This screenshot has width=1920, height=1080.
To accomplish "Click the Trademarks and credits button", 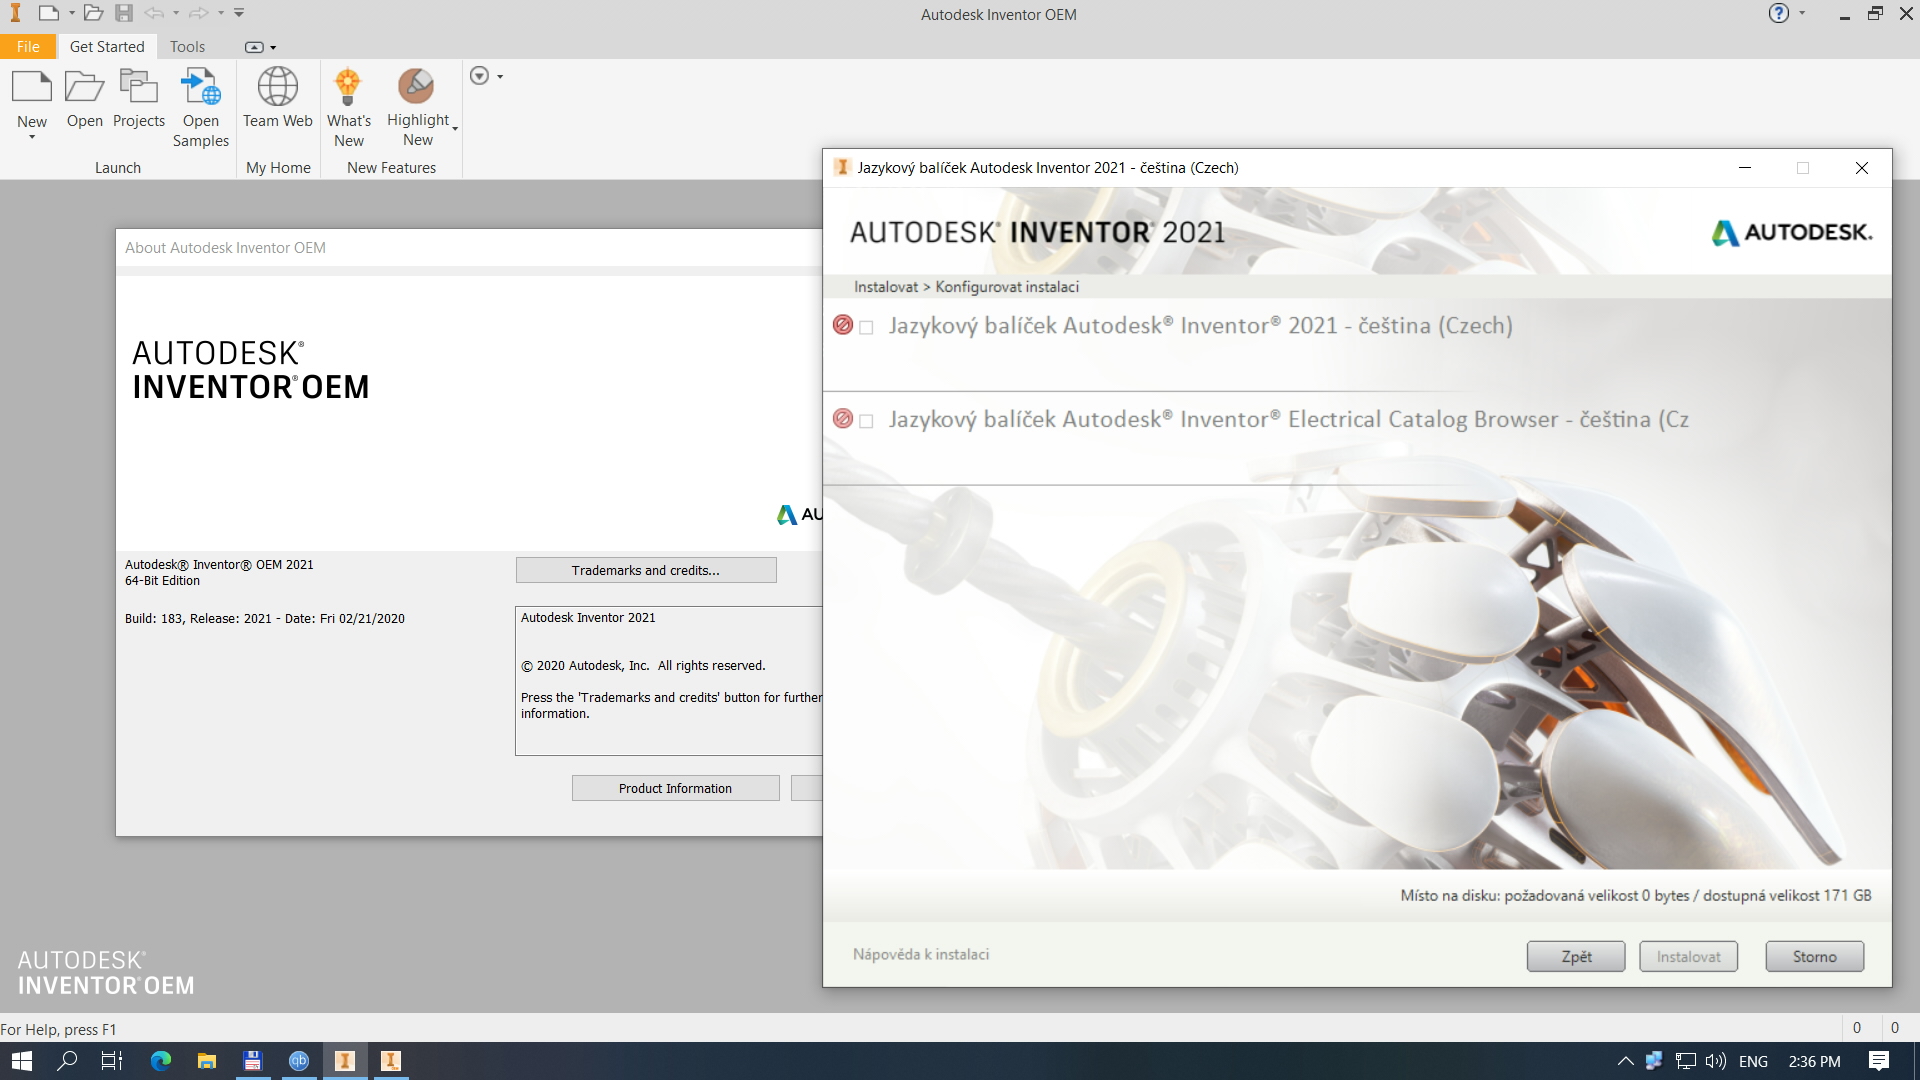I will tap(645, 569).
